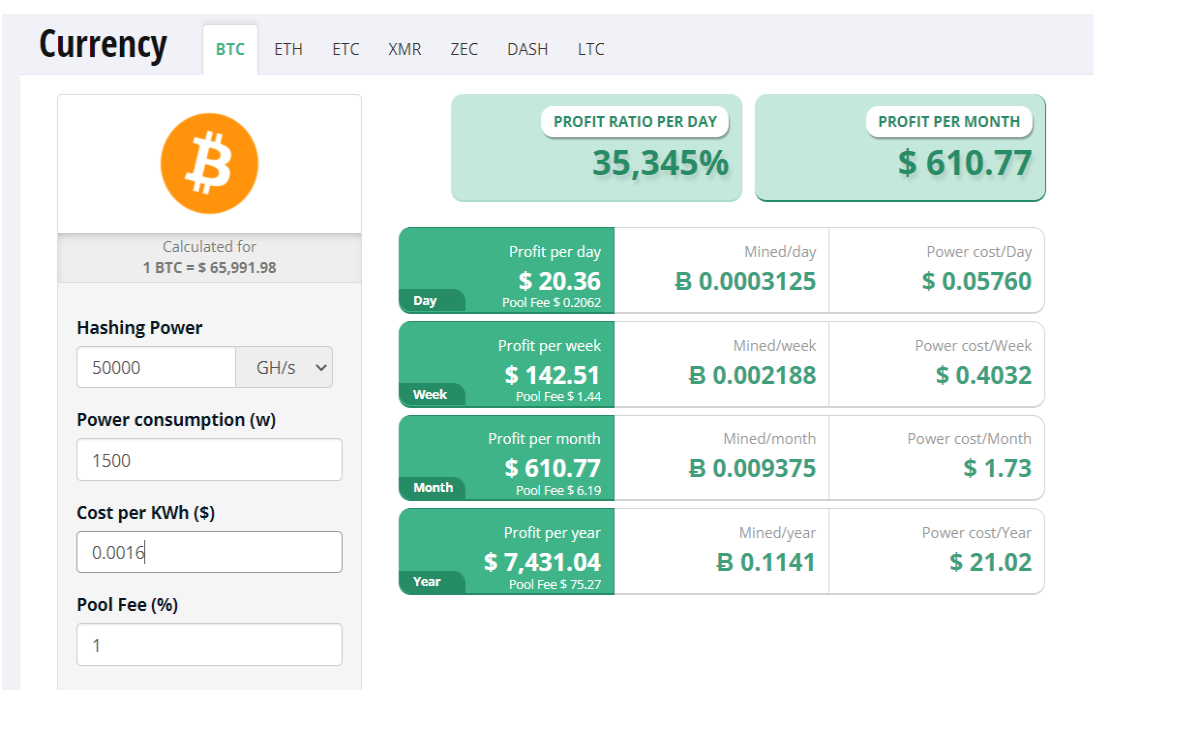
Task: Open the XMR currency tab
Action: pos(405,49)
